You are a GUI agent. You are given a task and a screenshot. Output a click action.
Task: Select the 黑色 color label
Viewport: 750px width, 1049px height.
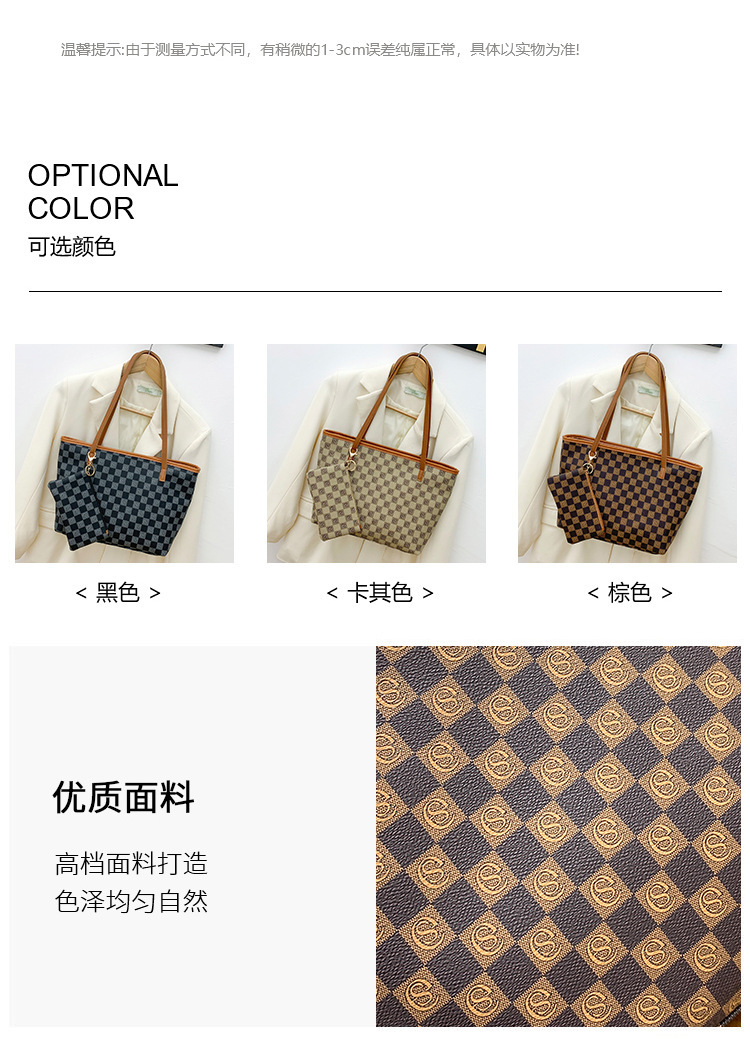(x=118, y=593)
